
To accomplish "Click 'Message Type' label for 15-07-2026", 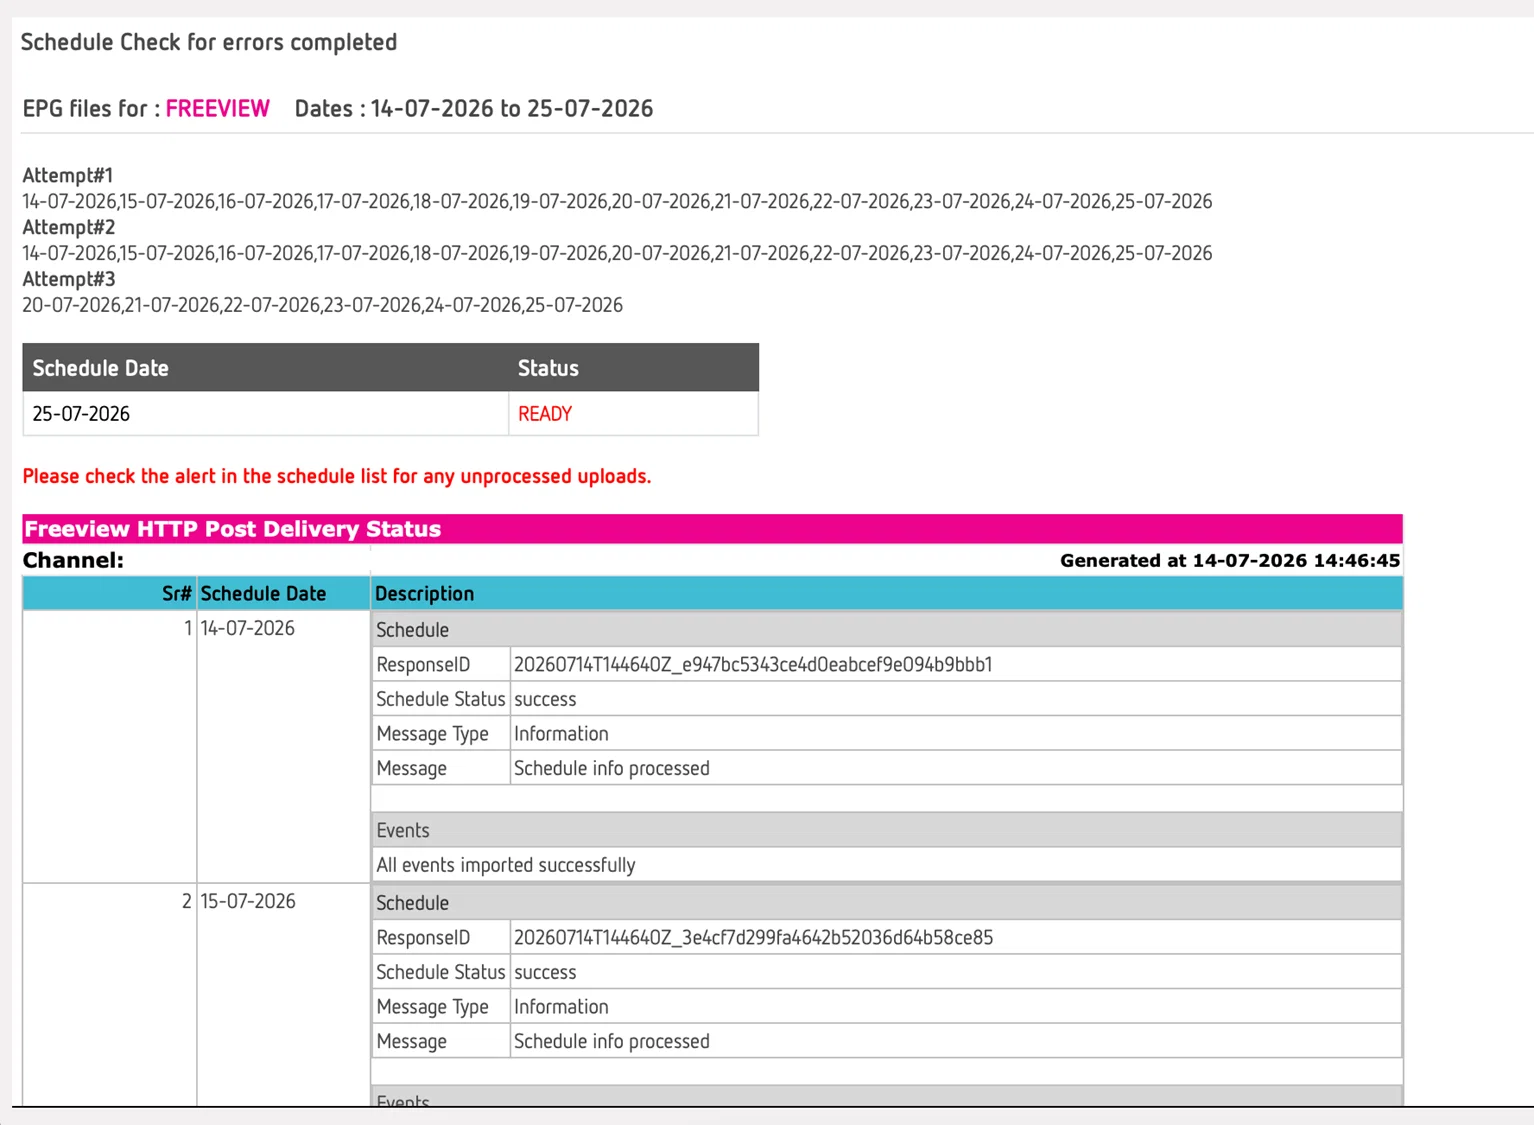I will pyautogui.click(x=433, y=1007).
